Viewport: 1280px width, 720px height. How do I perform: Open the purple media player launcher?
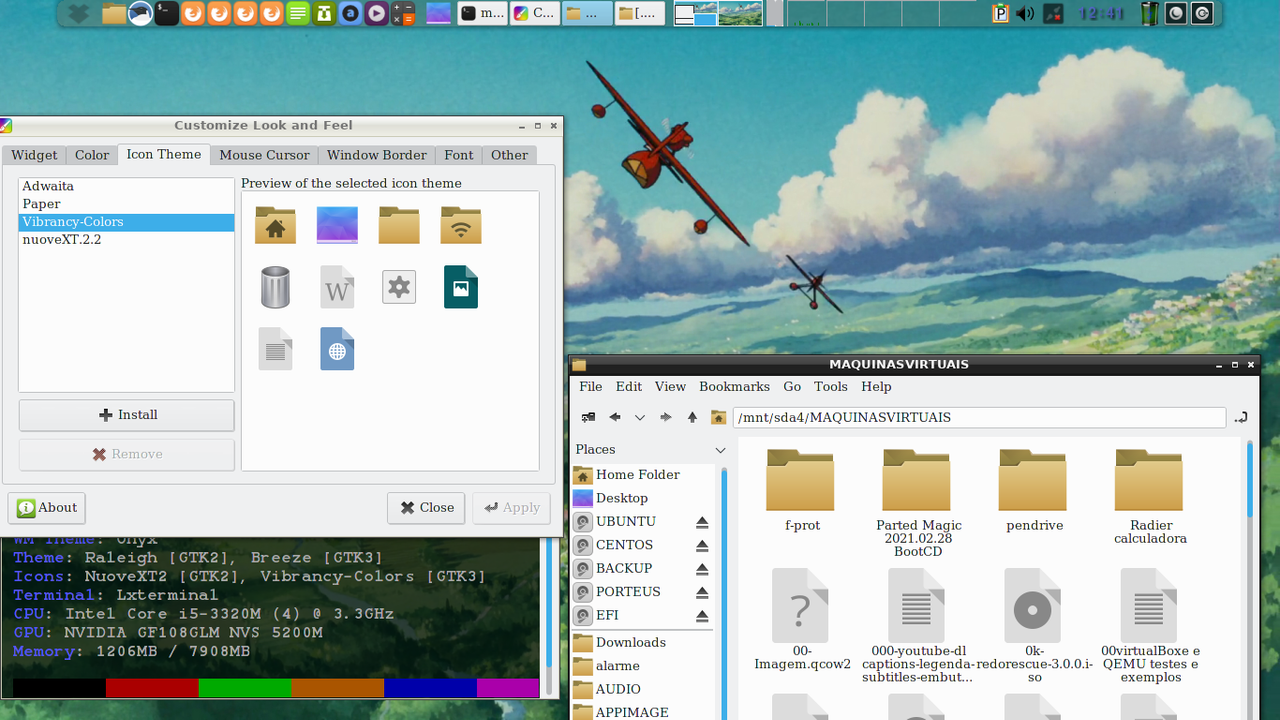click(x=376, y=13)
